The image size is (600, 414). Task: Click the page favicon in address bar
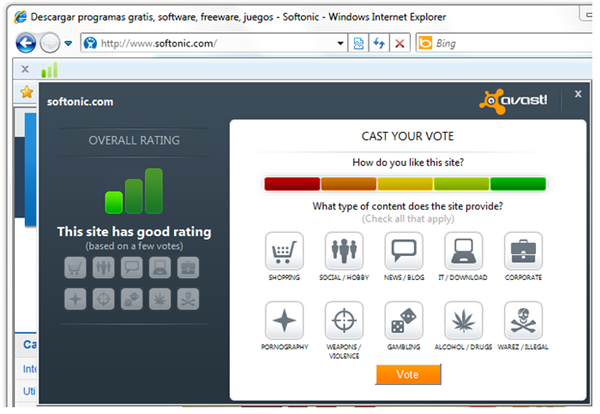pyautogui.click(x=90, y=43)
